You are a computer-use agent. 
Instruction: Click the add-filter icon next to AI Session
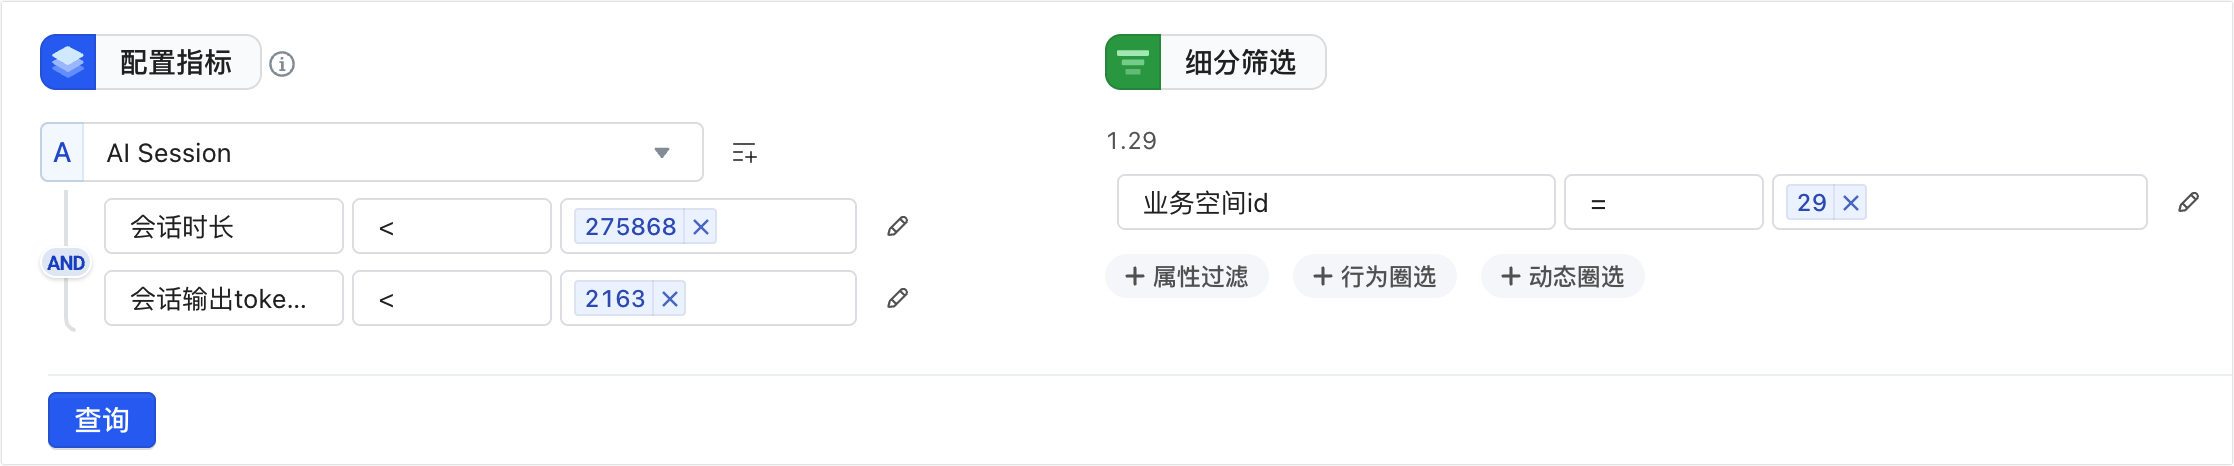pos(744,153)
